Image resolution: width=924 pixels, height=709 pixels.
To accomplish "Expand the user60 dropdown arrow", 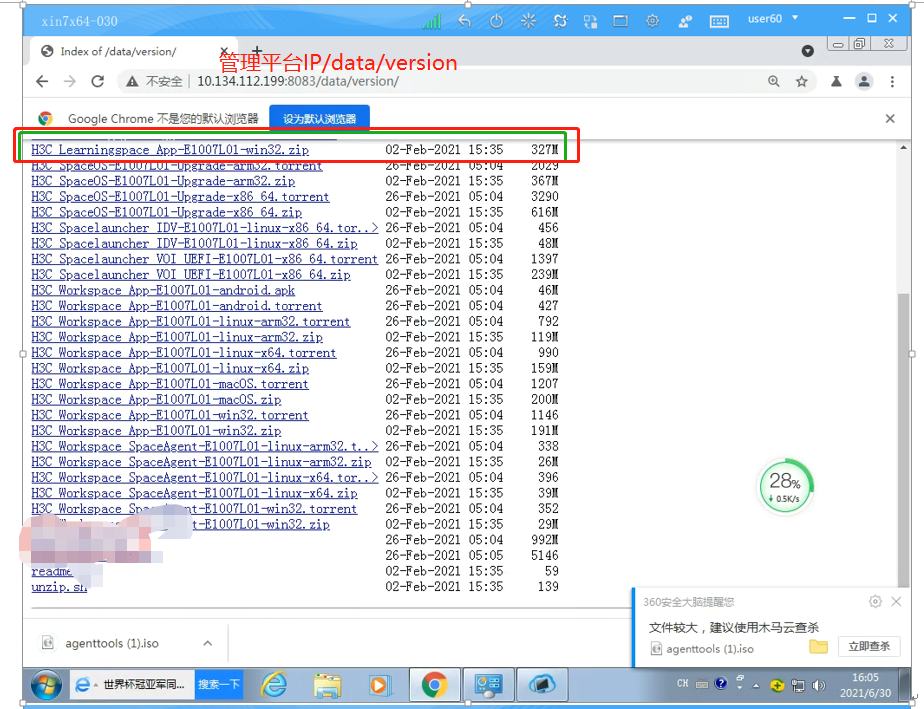I will coord(795,18).
